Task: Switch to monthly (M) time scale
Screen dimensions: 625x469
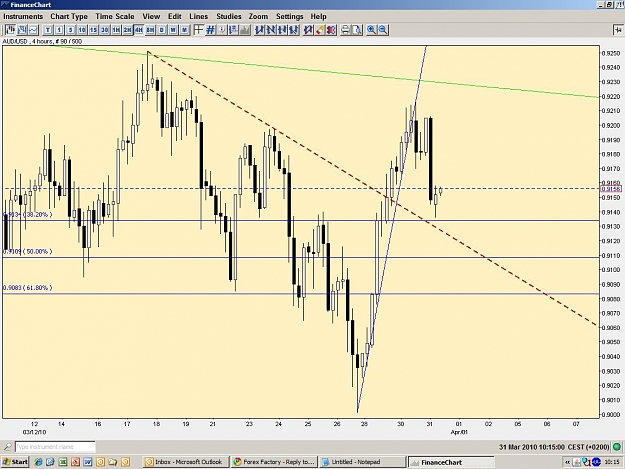Action: pyautogui.click(x=184, y=30)
